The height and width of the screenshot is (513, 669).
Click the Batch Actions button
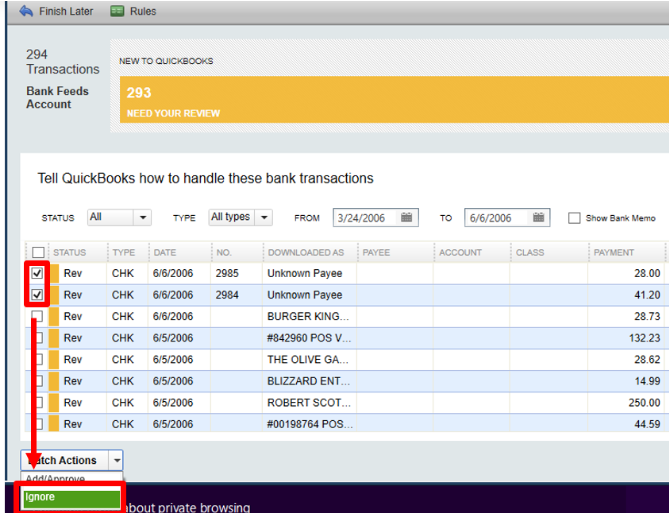click(x=64, y=461)
